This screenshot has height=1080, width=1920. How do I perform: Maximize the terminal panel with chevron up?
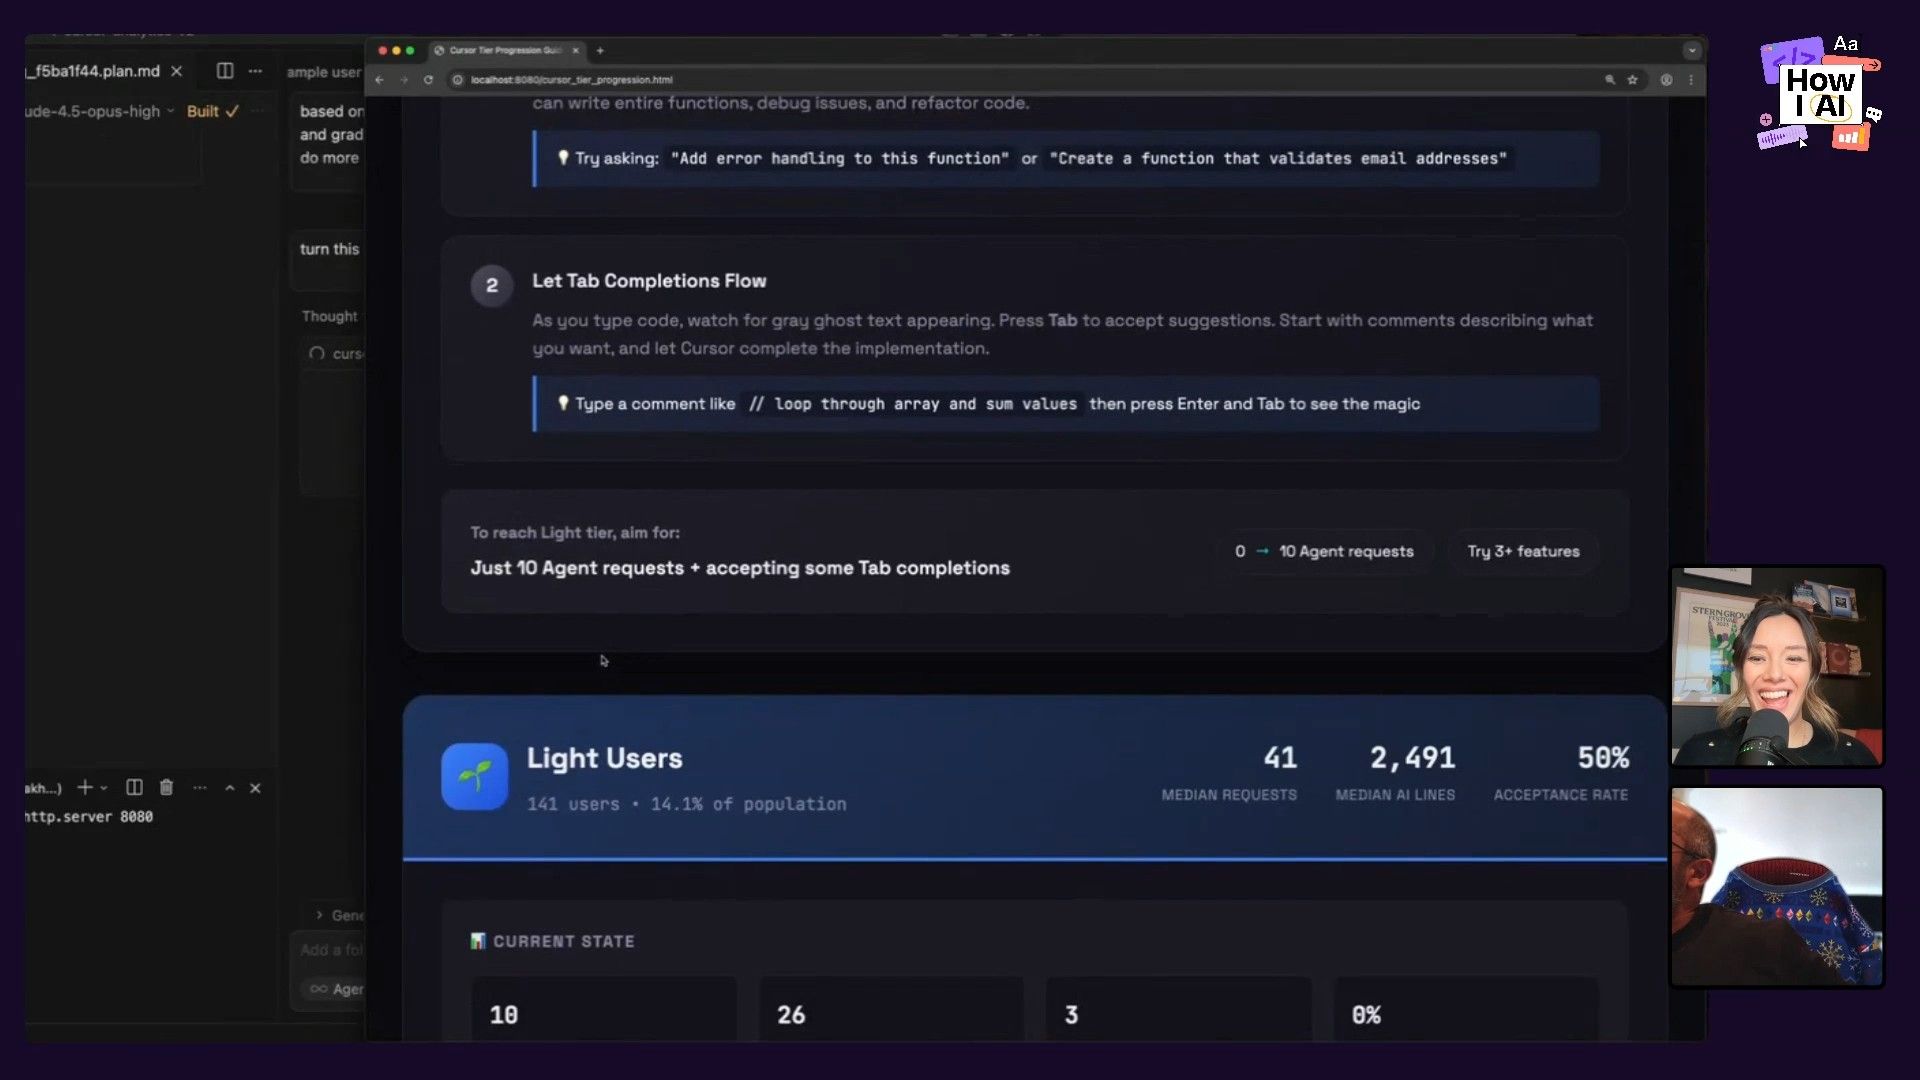pyautogui.click(x=230, y=788)
